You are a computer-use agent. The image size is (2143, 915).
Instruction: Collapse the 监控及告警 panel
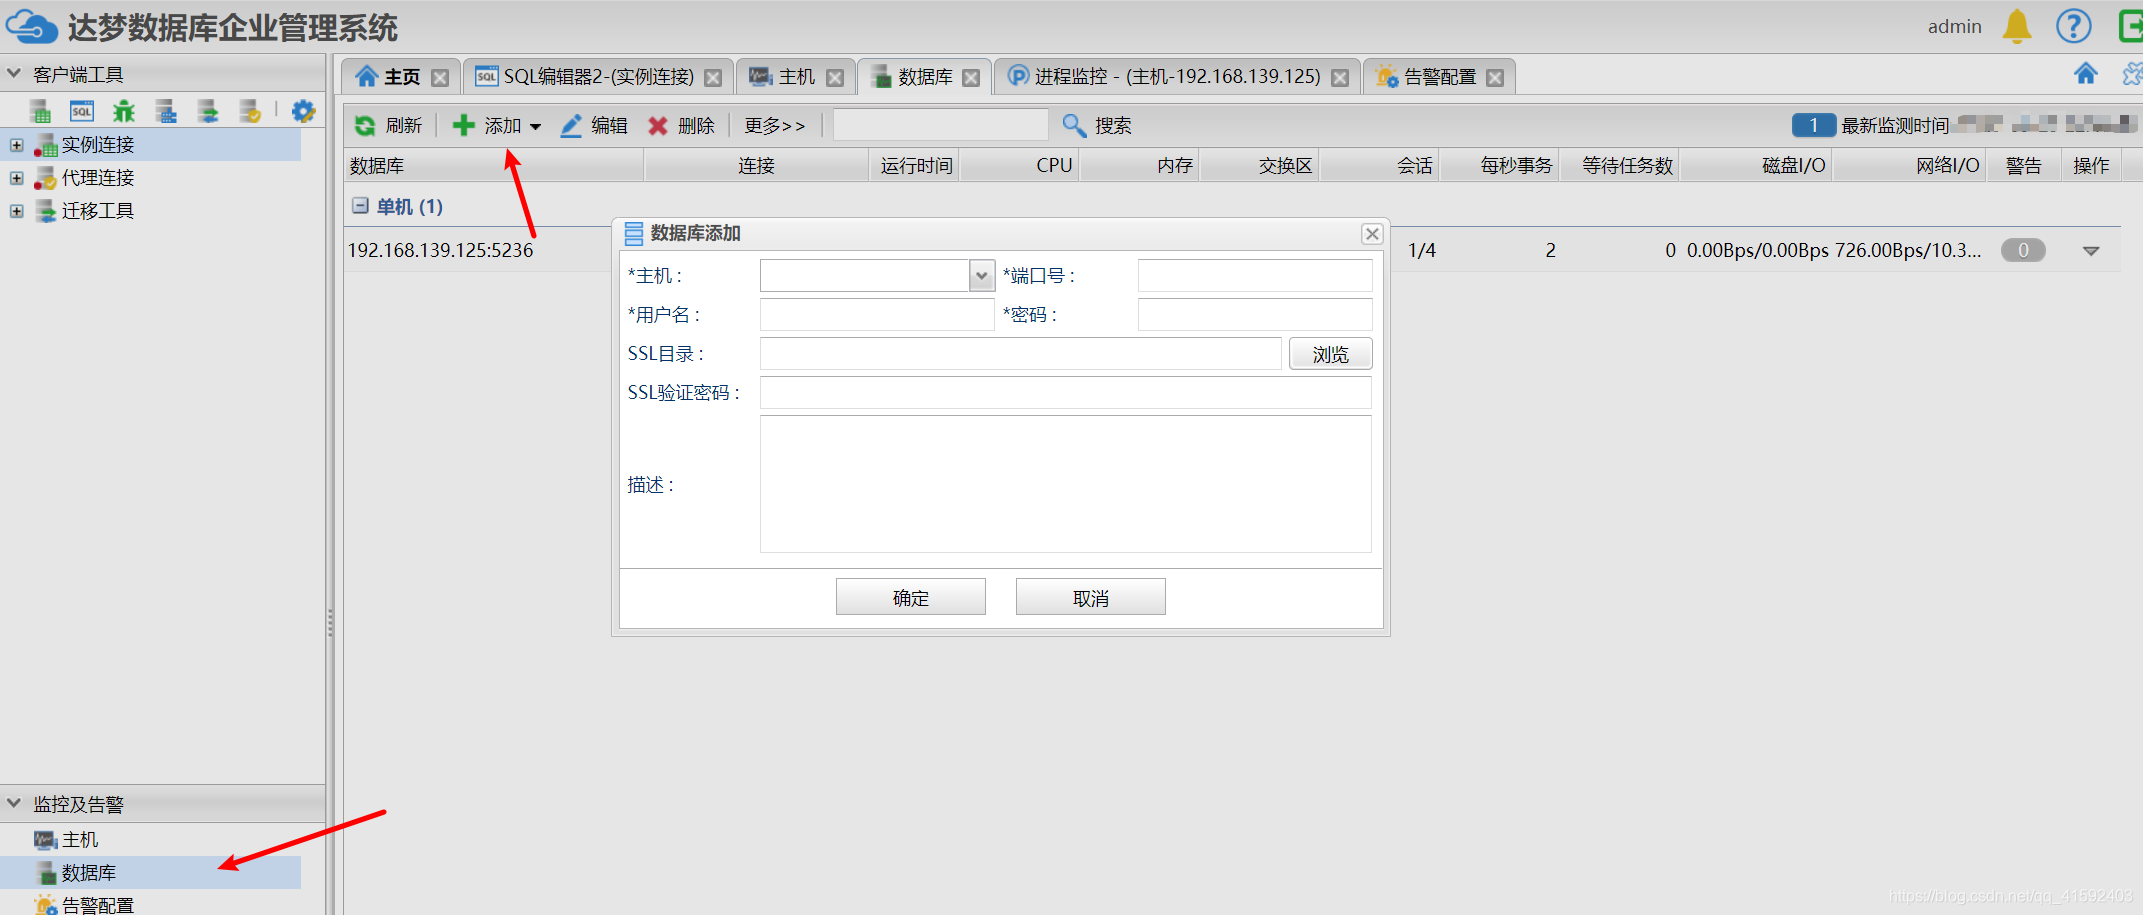point(14,804)
